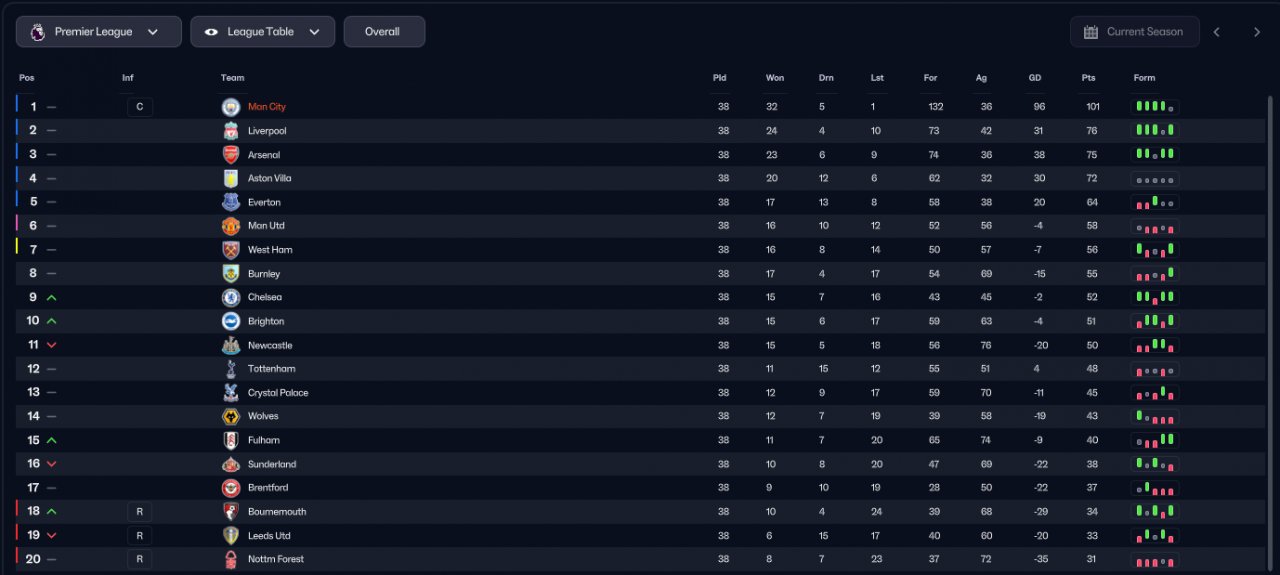Click the Newcastle club badge
Screen dimensions: 1280x575
click(231, 345)
